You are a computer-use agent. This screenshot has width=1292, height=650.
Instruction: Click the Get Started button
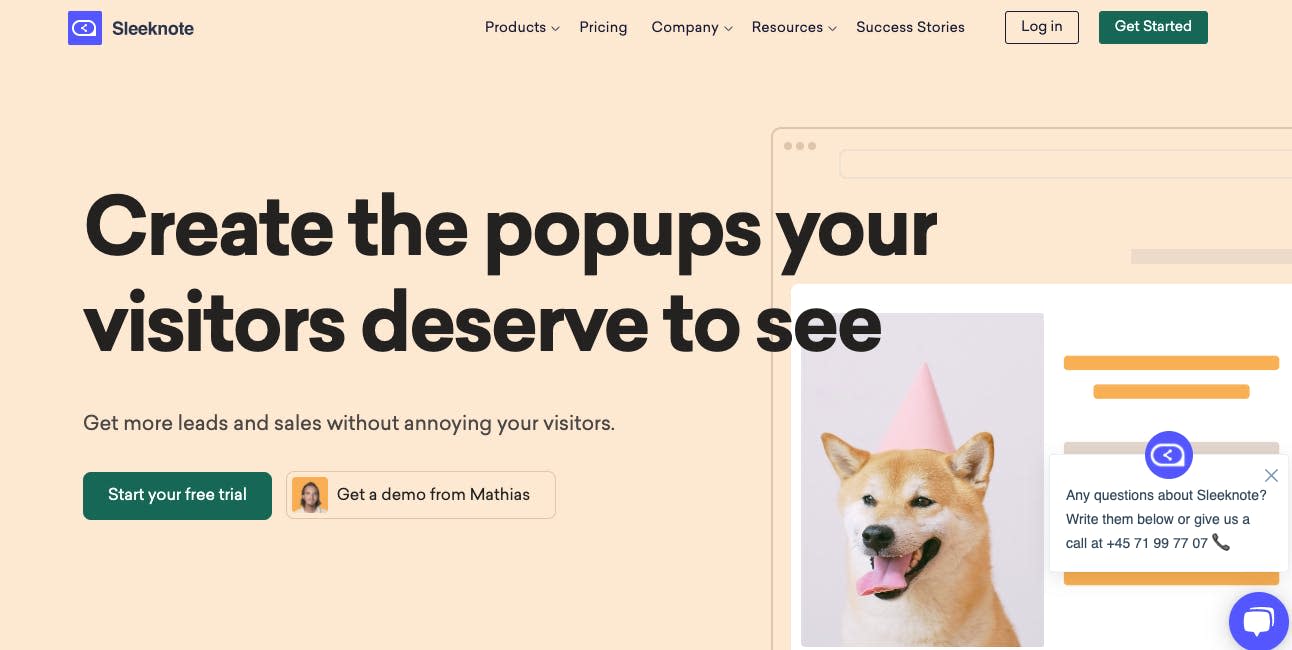(1153, 27)
